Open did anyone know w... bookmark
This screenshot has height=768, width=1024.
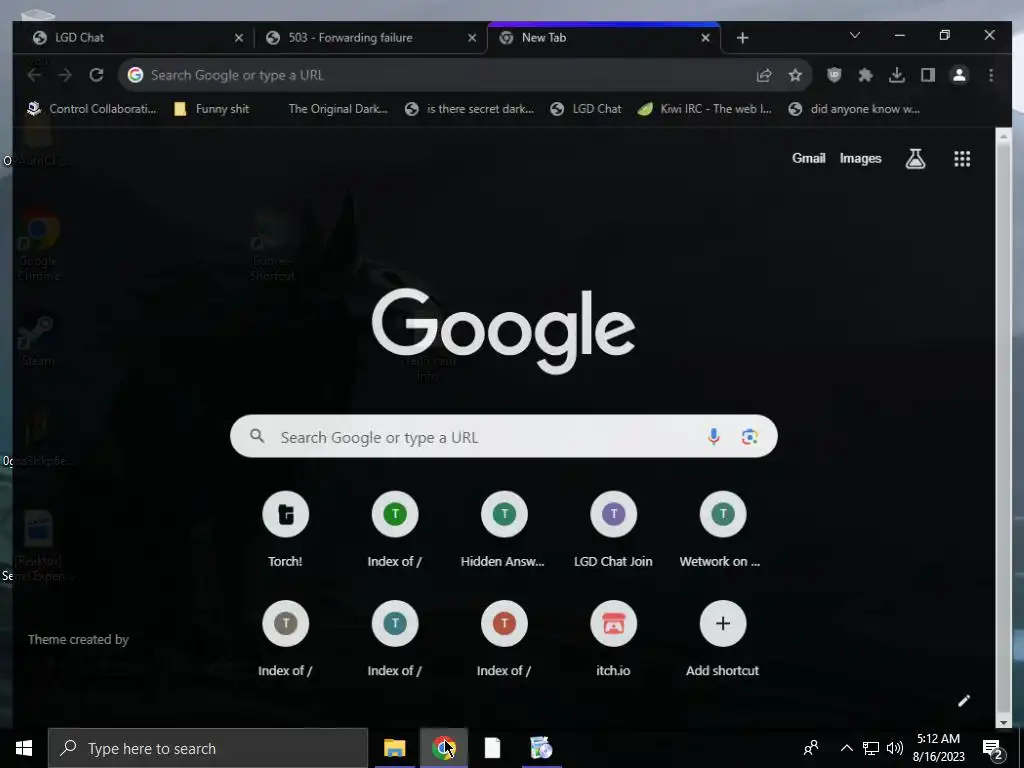coord(854,109)
